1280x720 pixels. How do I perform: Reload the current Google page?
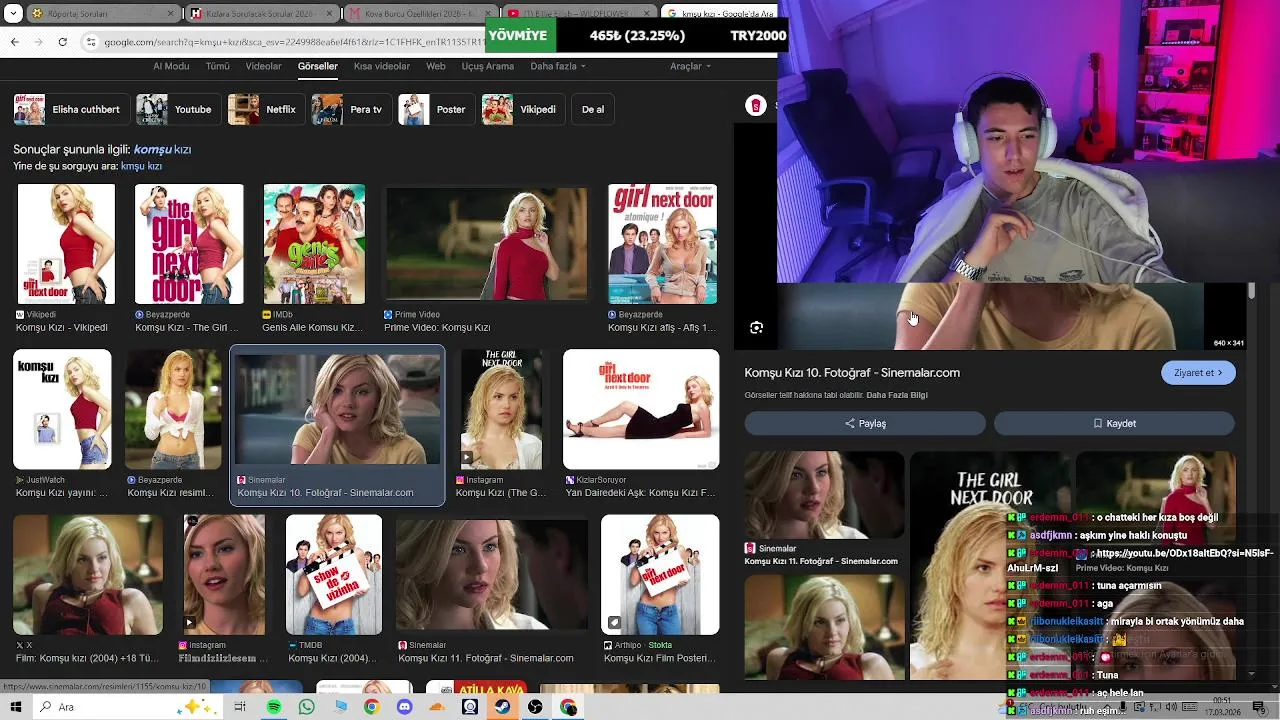[x=62, y=41]
